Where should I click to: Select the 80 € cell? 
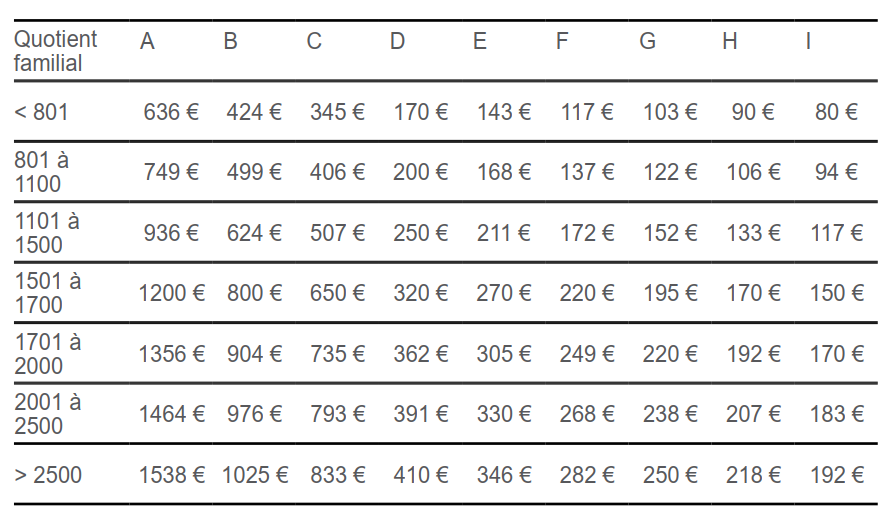coord(837,112)
